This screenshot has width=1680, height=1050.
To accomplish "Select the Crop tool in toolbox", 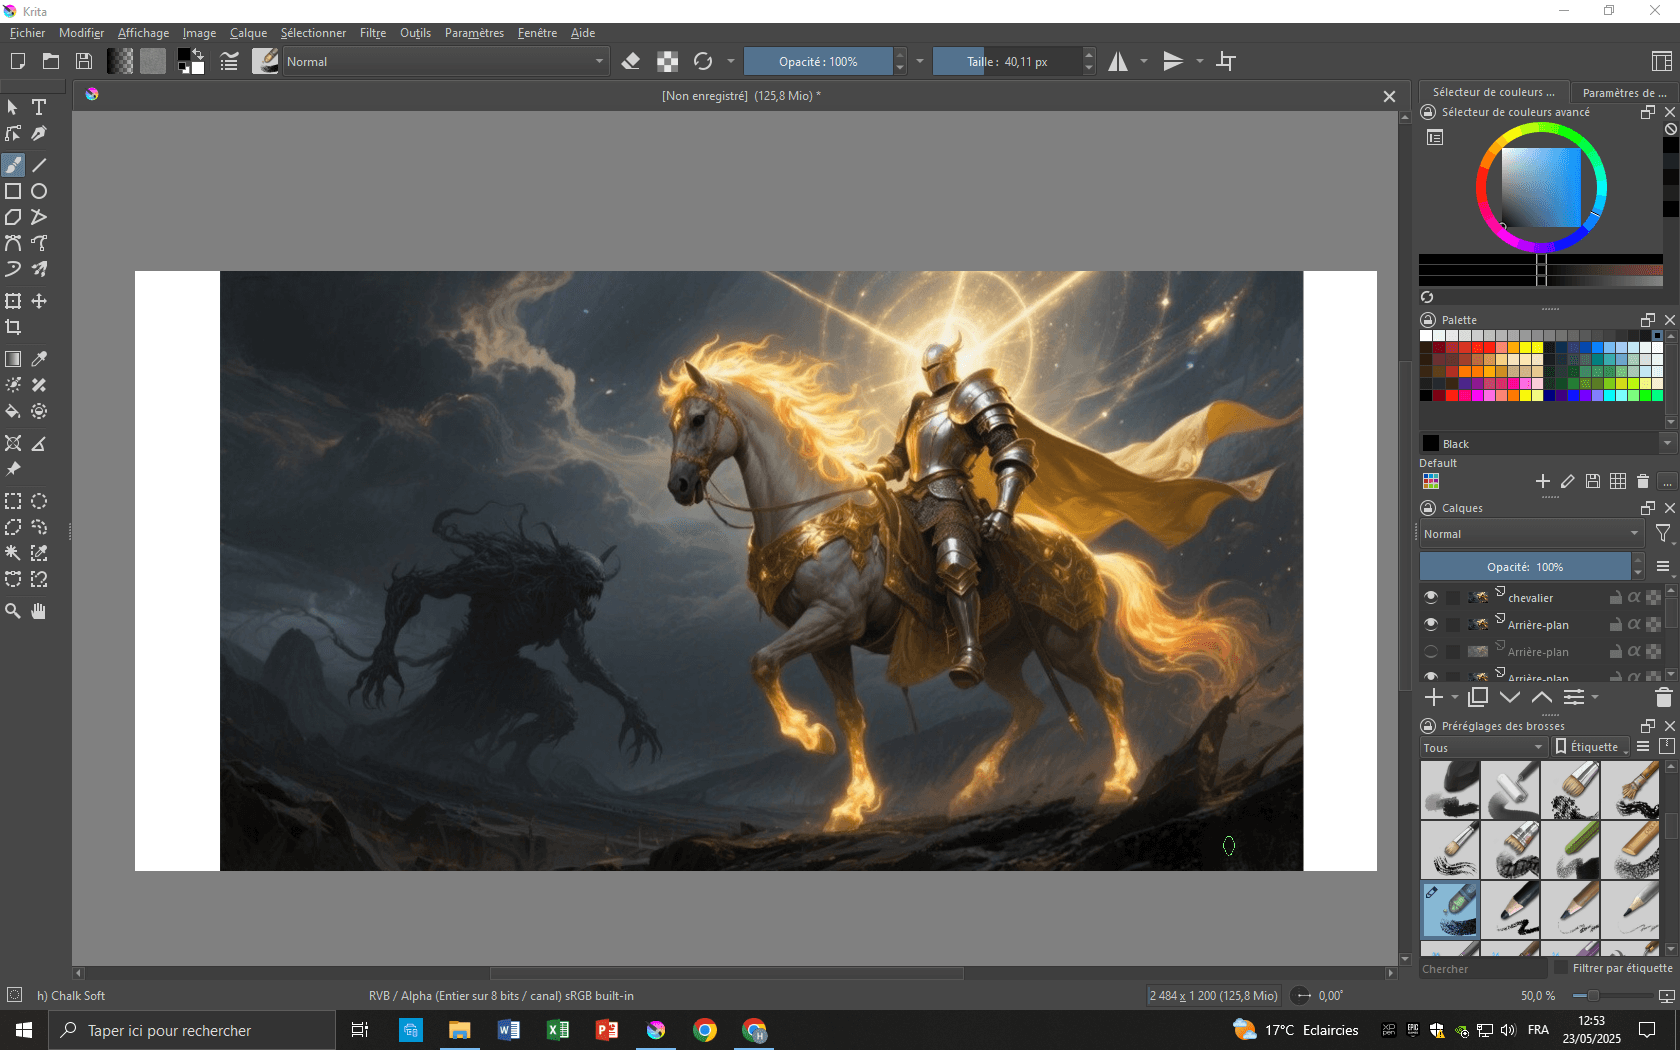I will (13, 327).
